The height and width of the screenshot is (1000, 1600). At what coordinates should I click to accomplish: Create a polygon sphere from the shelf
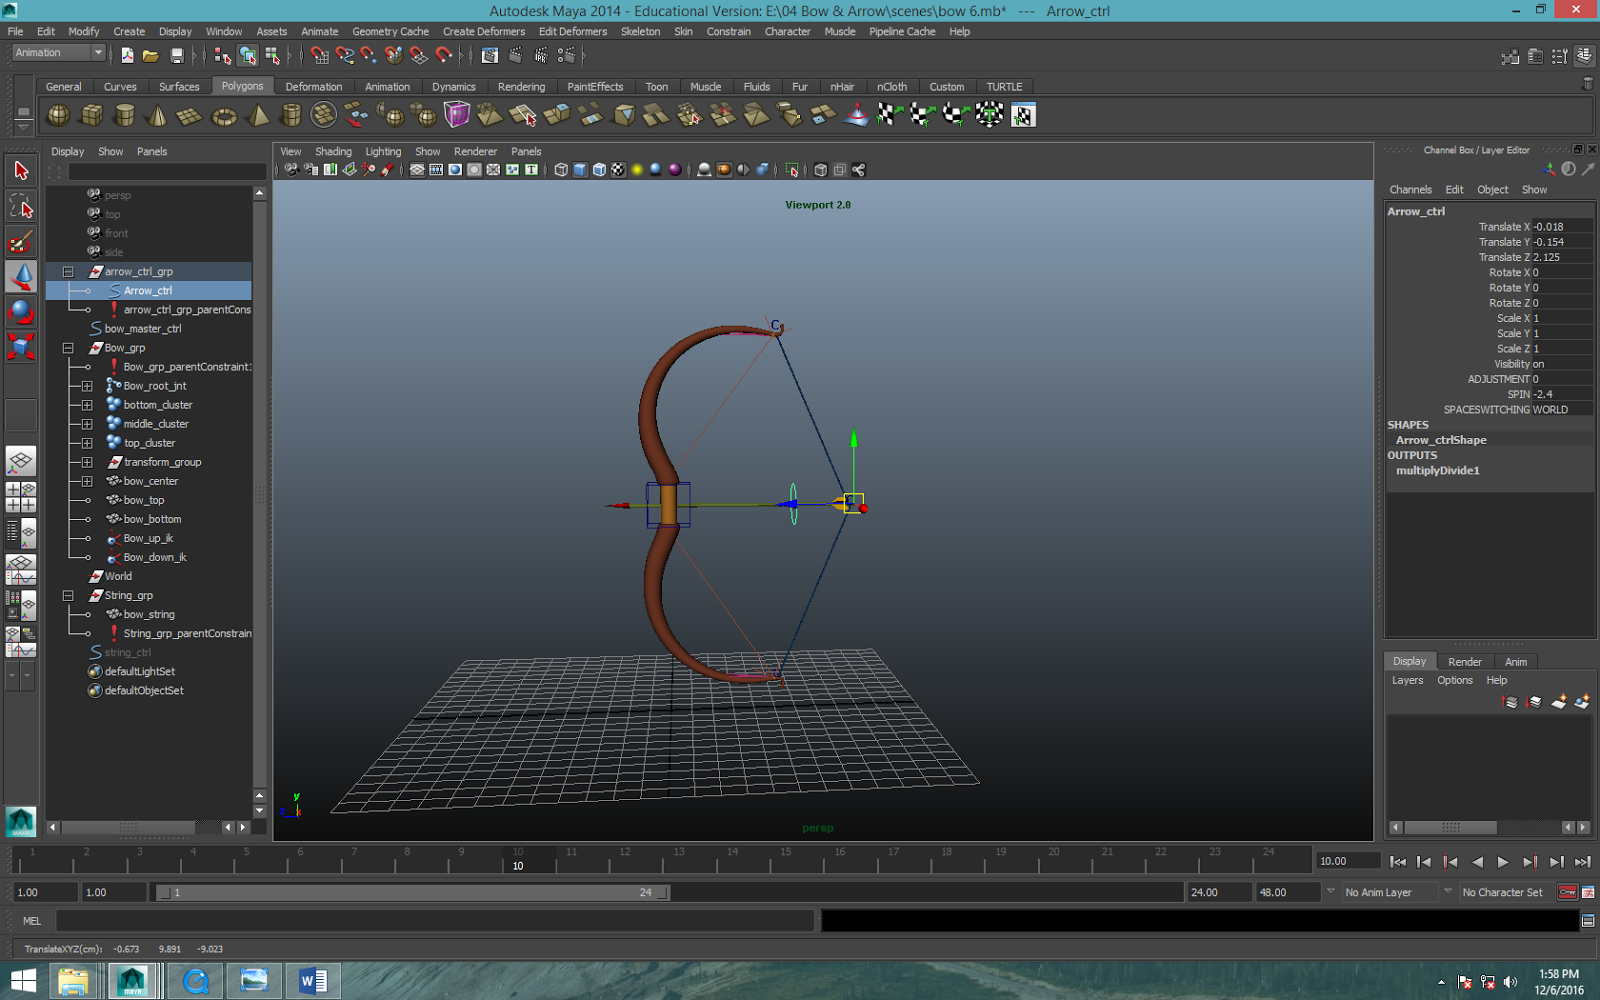point(59,115)
